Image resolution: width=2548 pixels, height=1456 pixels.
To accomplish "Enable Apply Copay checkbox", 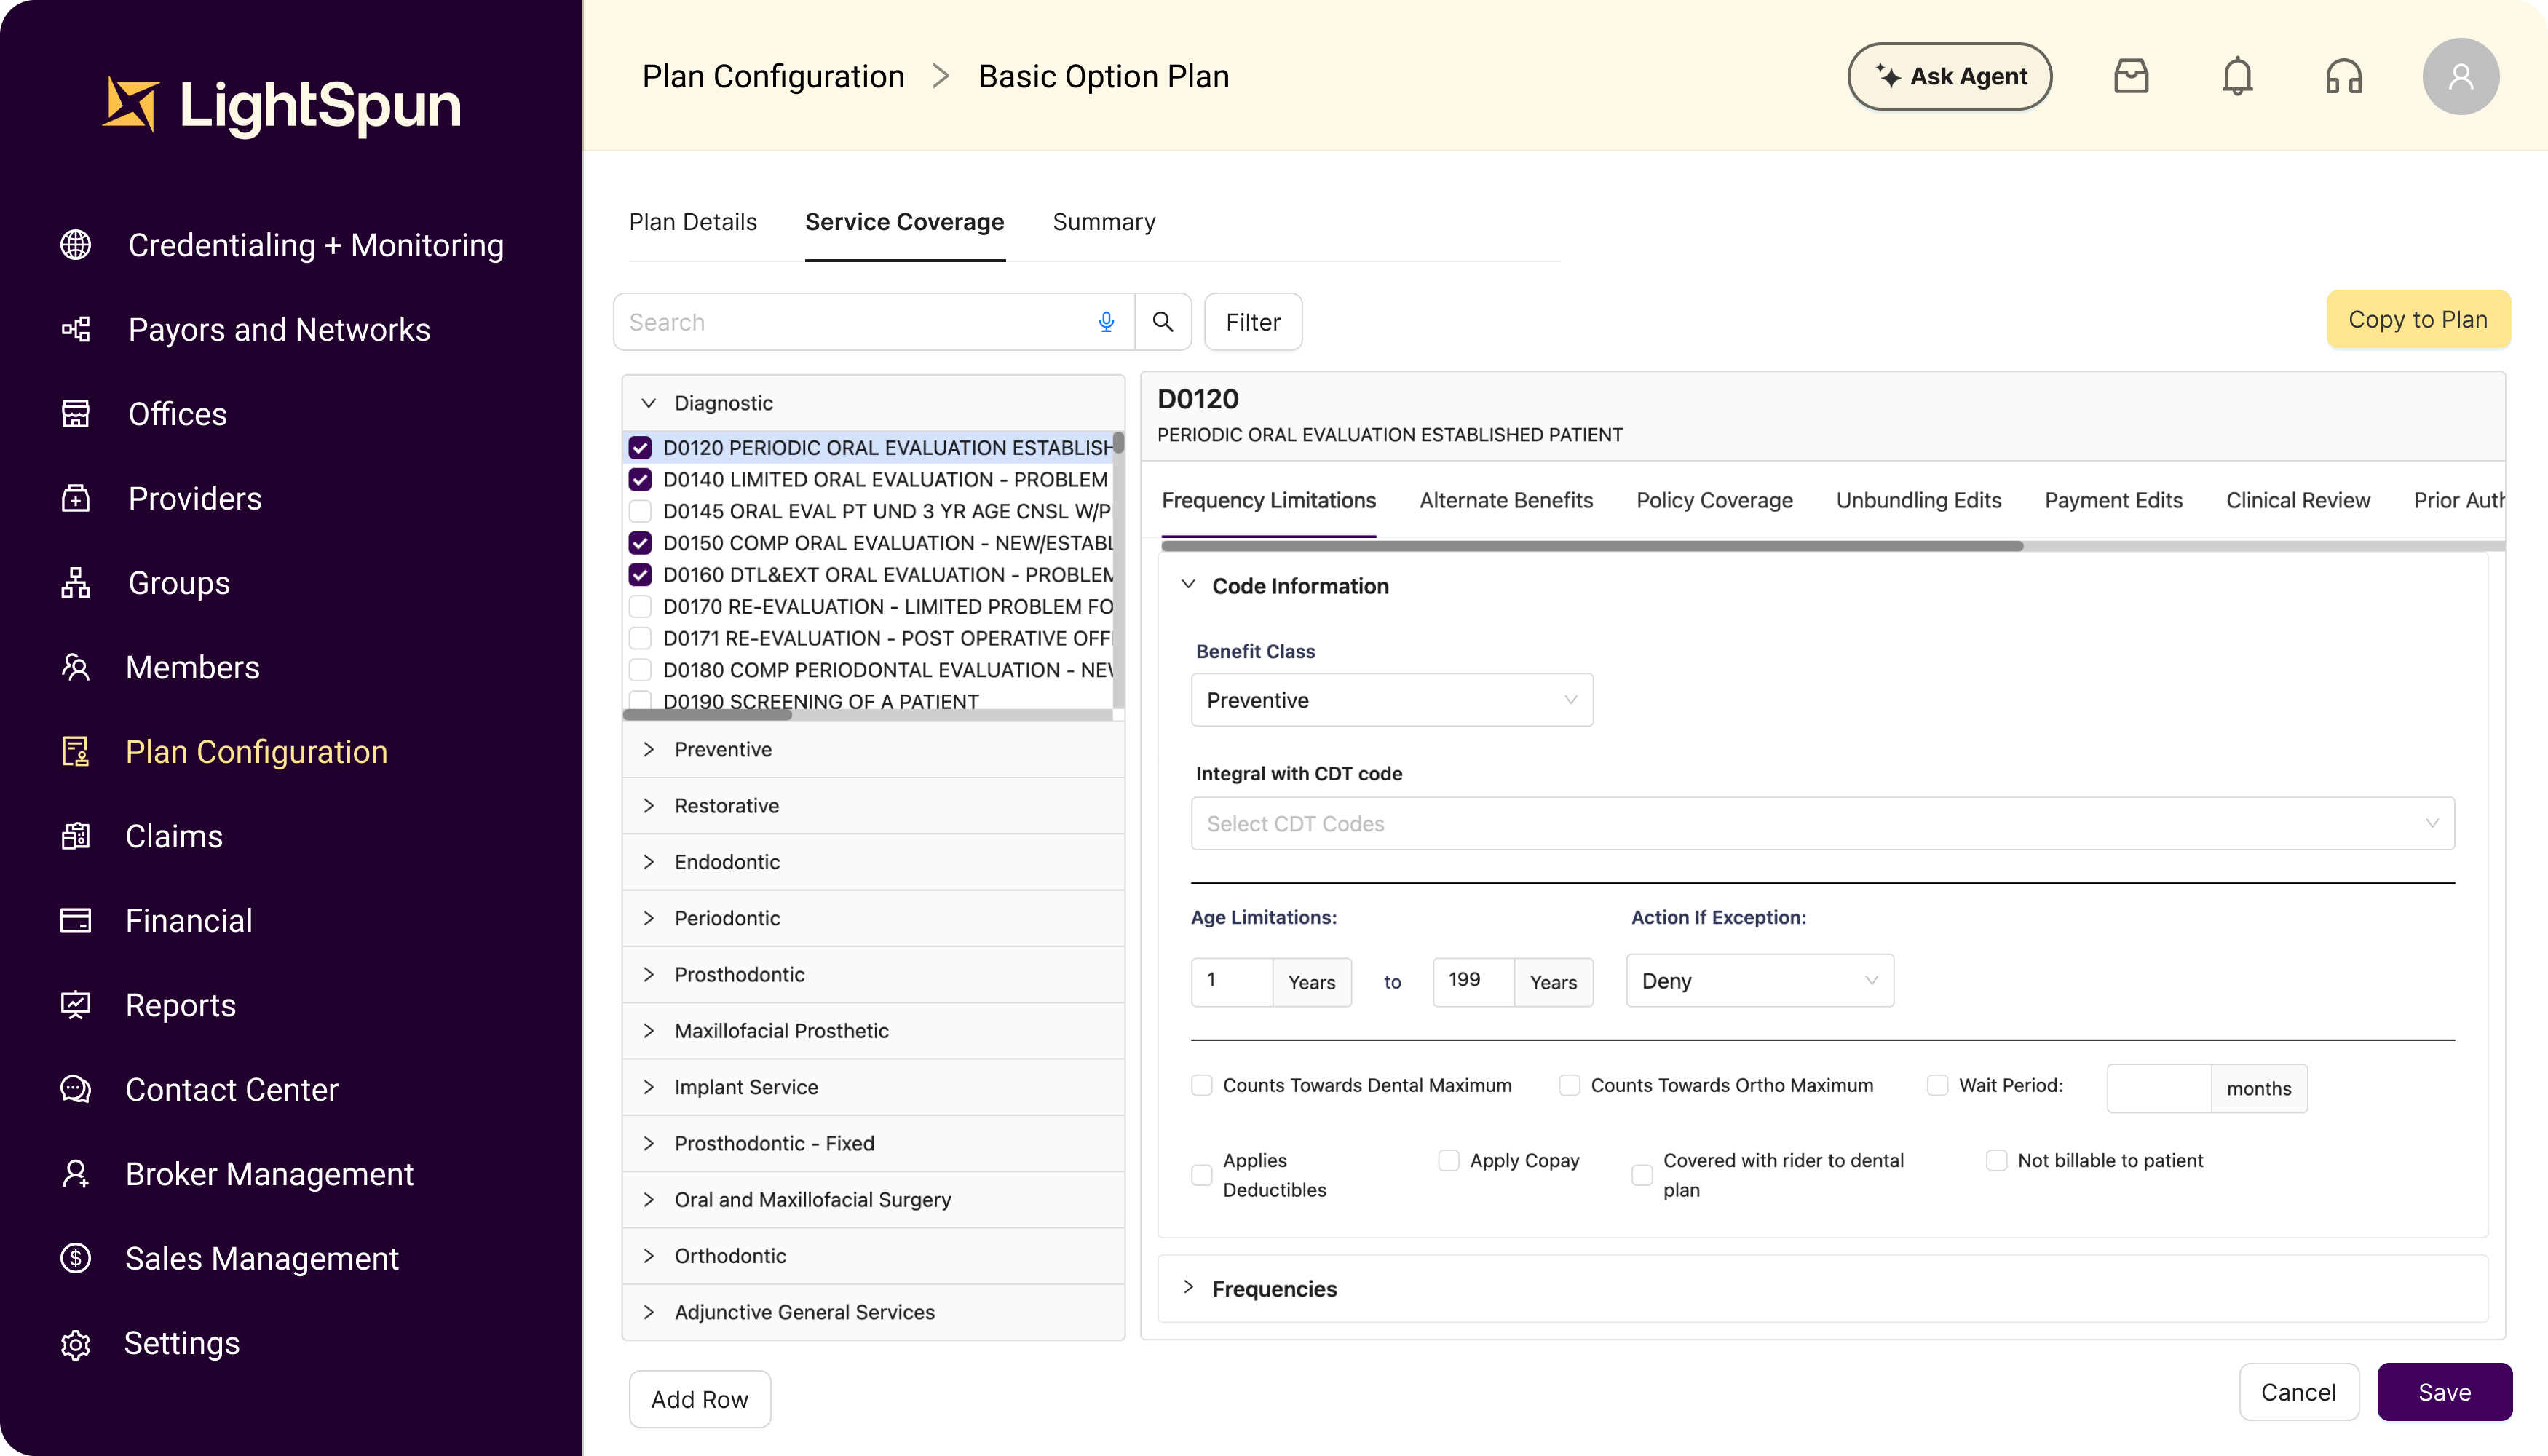I will click(1449, 1160).
